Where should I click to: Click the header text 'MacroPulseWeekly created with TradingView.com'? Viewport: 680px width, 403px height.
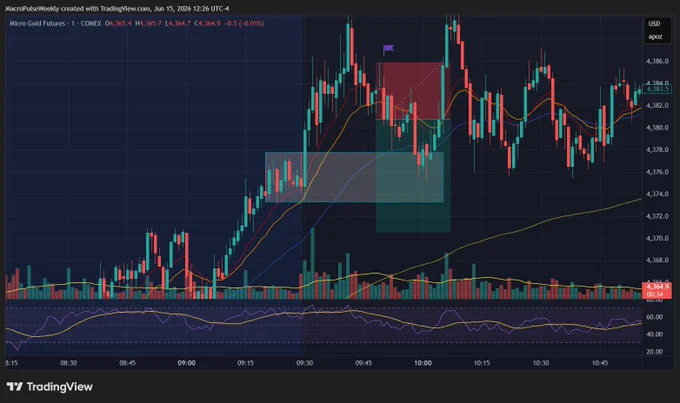click(77, 8)
